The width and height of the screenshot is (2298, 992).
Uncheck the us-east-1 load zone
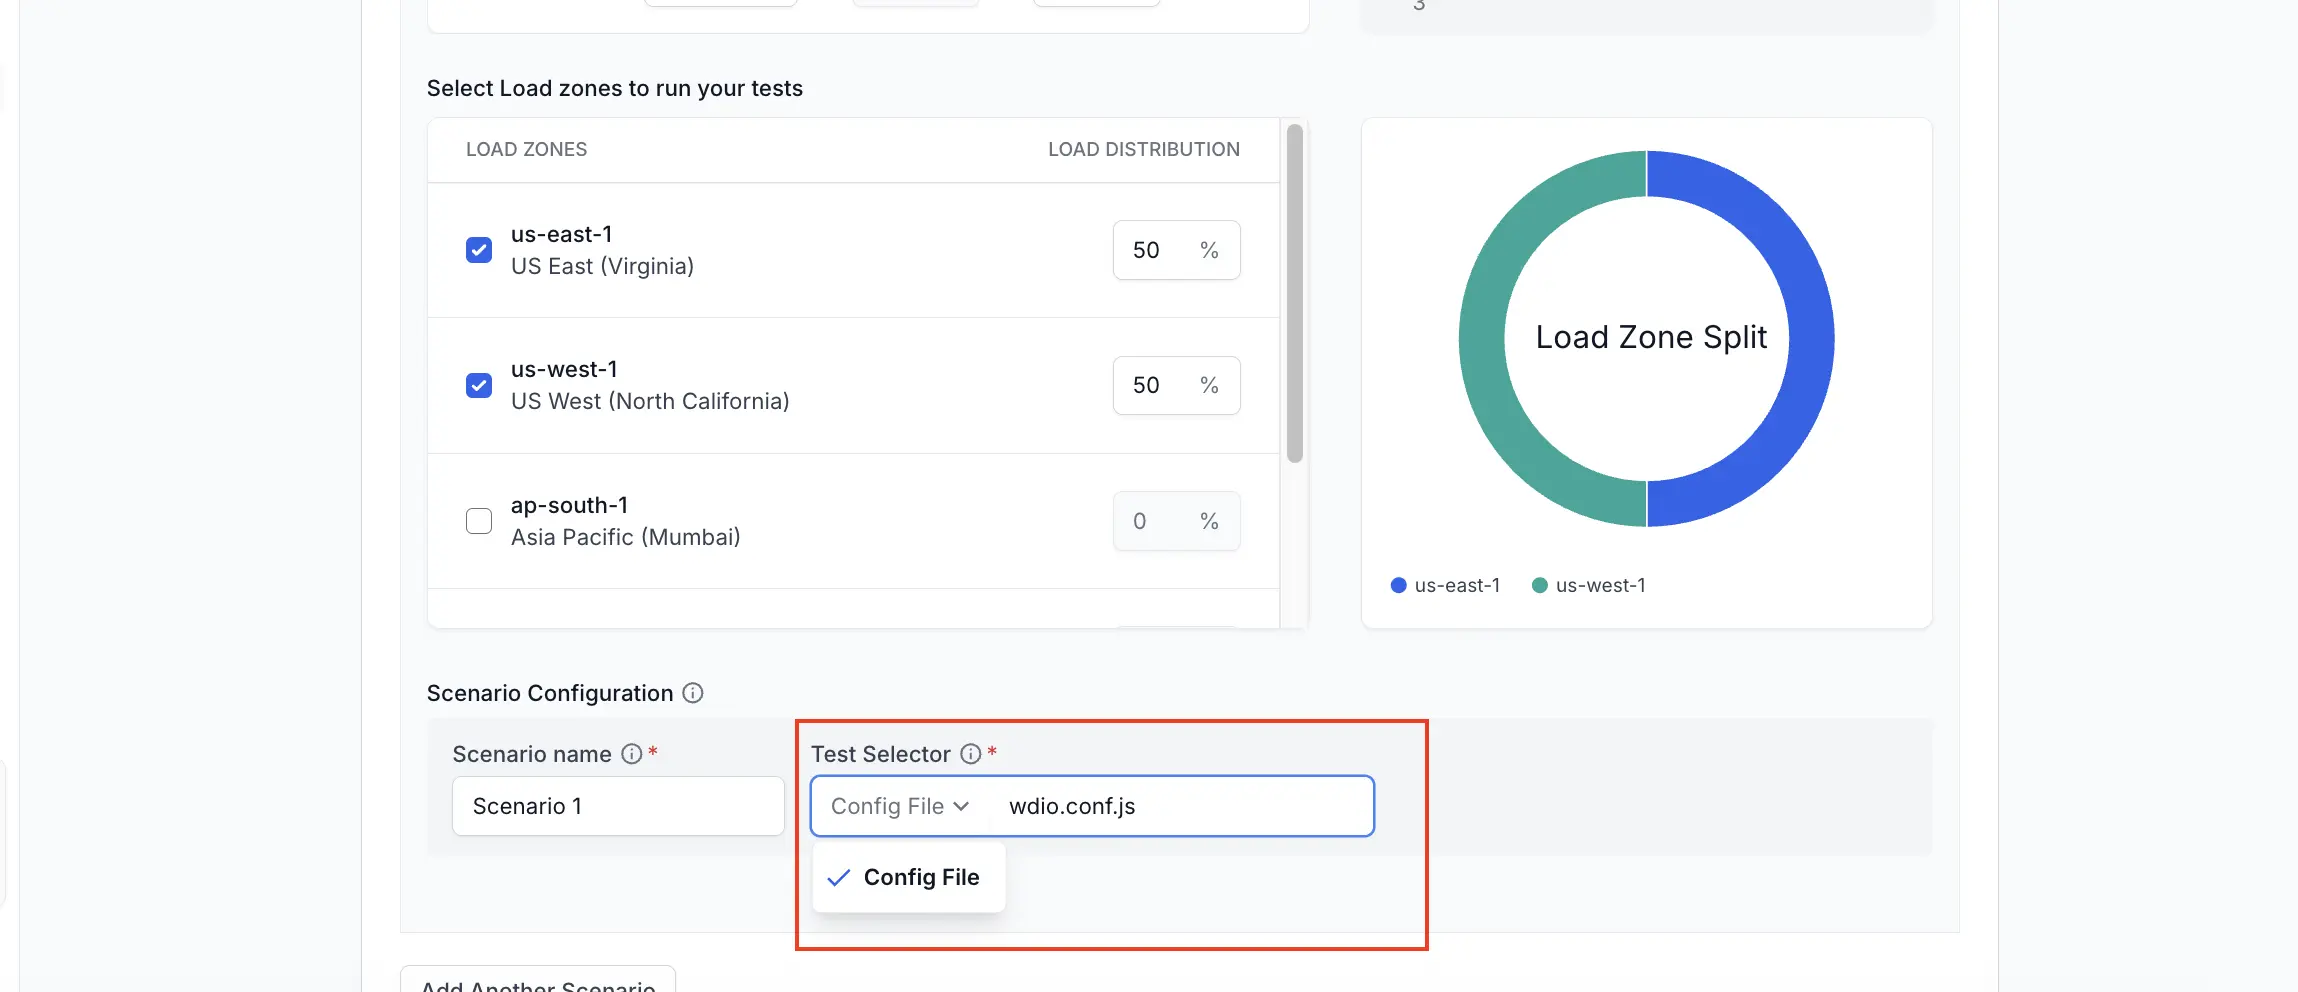click(479, 250)
